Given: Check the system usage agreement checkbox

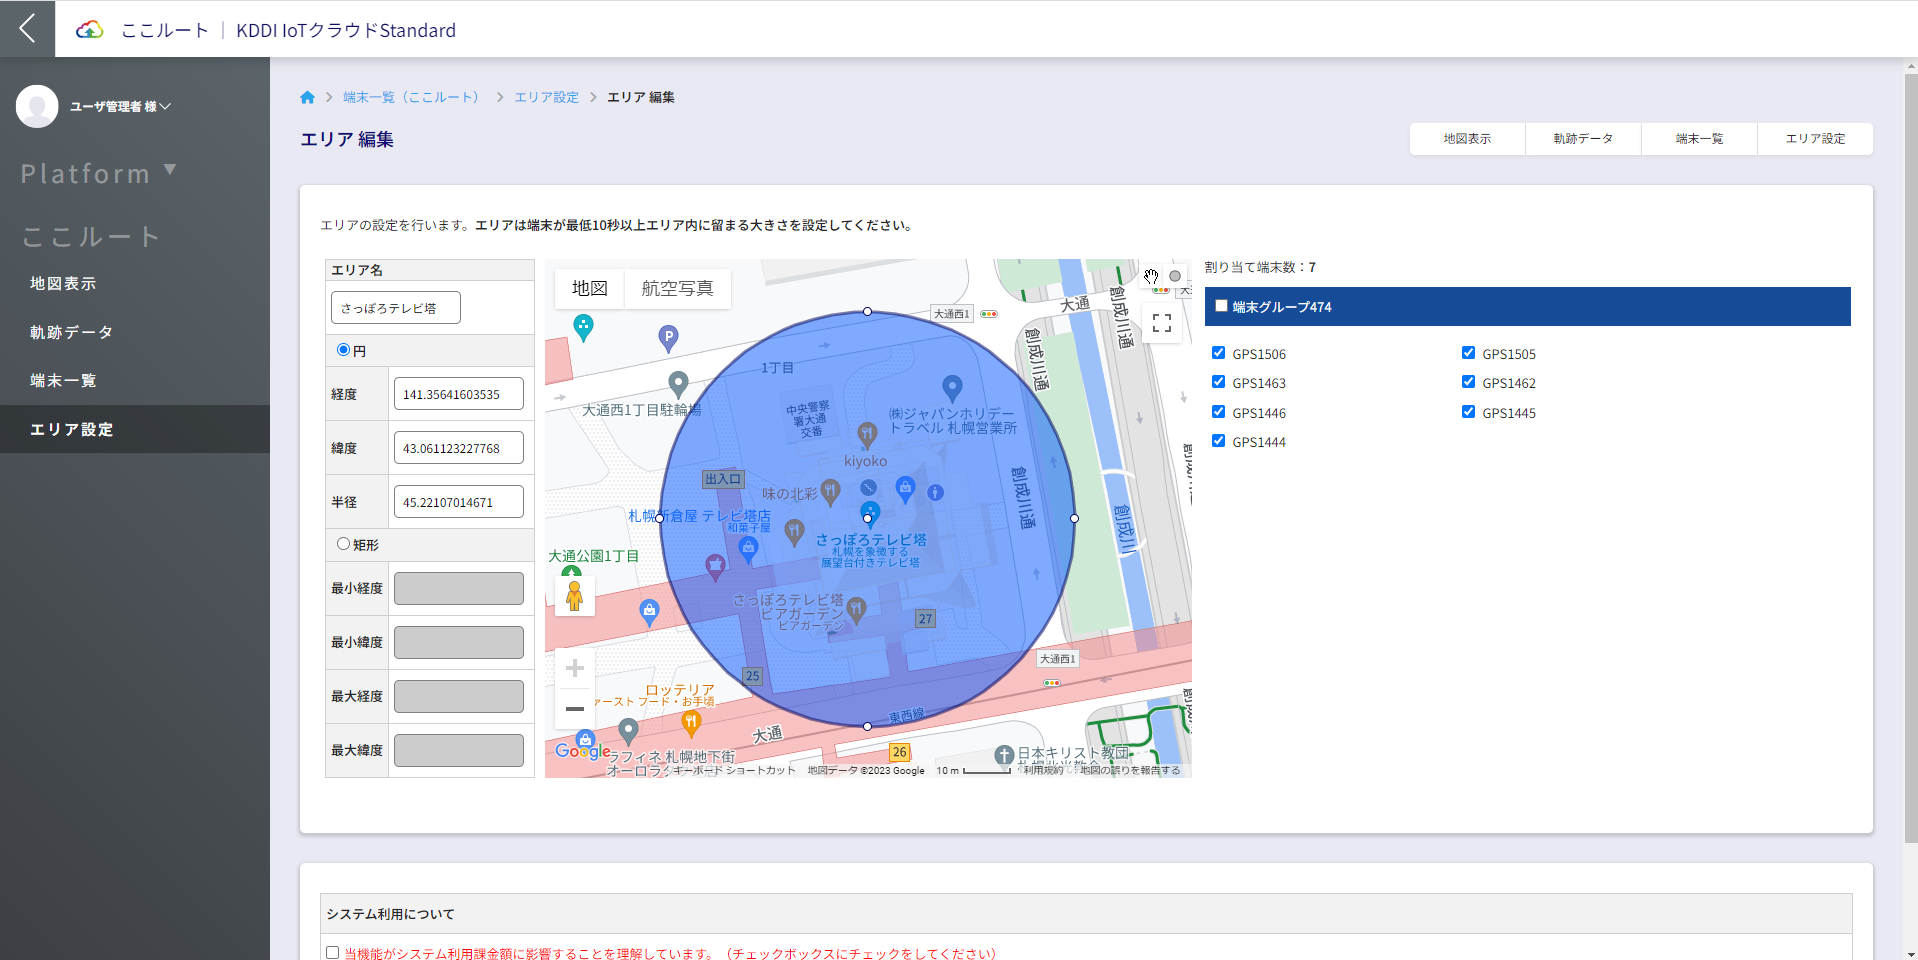Looking at the screenshot, I should (332, 951).
